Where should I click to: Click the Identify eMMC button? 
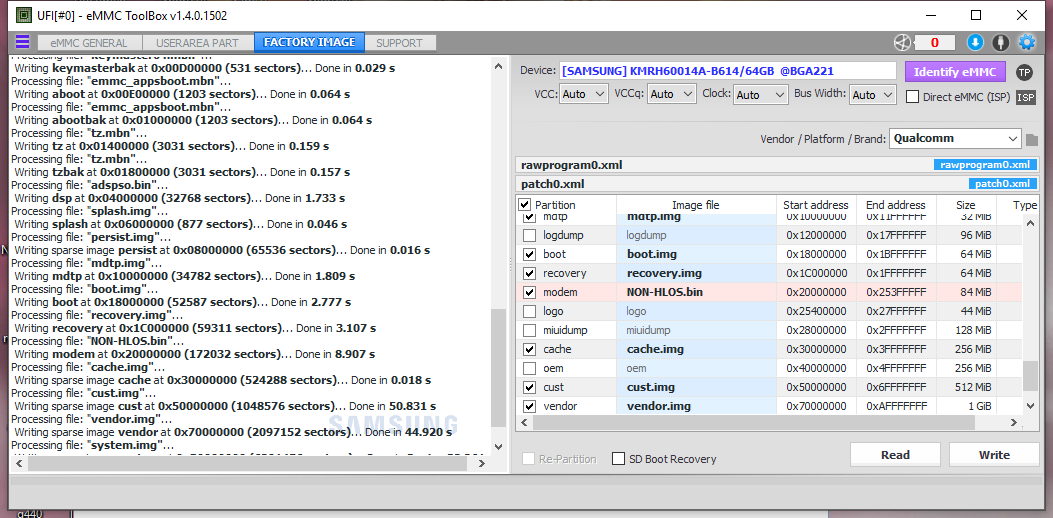[x=955, y=72]
